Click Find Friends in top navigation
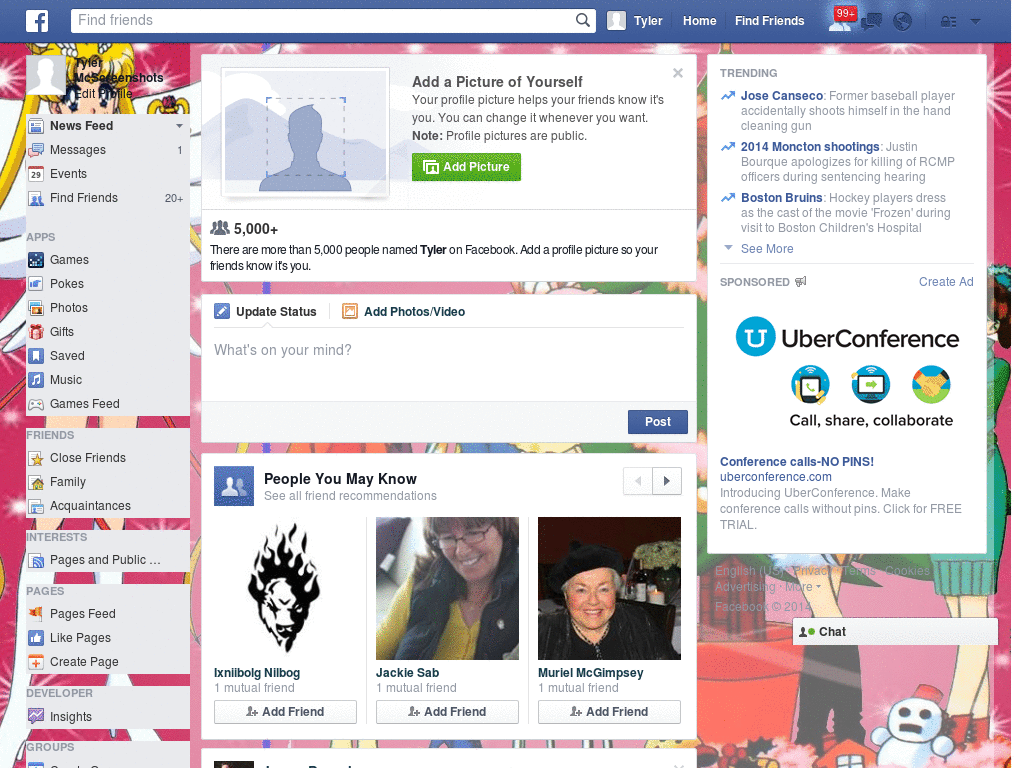This screenshot has width=1024, height=768. 769,21
